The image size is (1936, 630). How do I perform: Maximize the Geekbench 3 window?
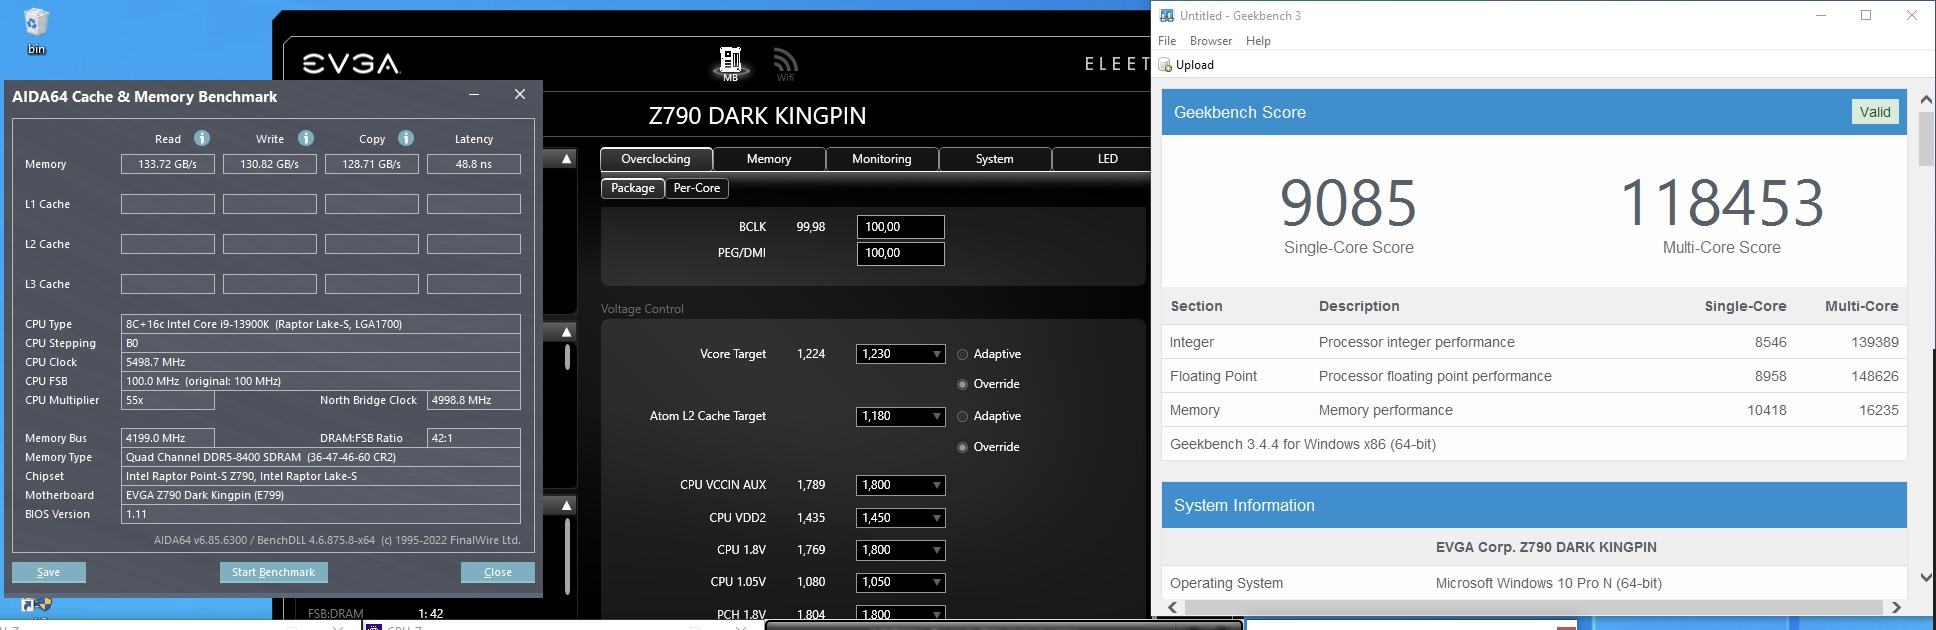pyautogui.click(x=1866, y=15)
